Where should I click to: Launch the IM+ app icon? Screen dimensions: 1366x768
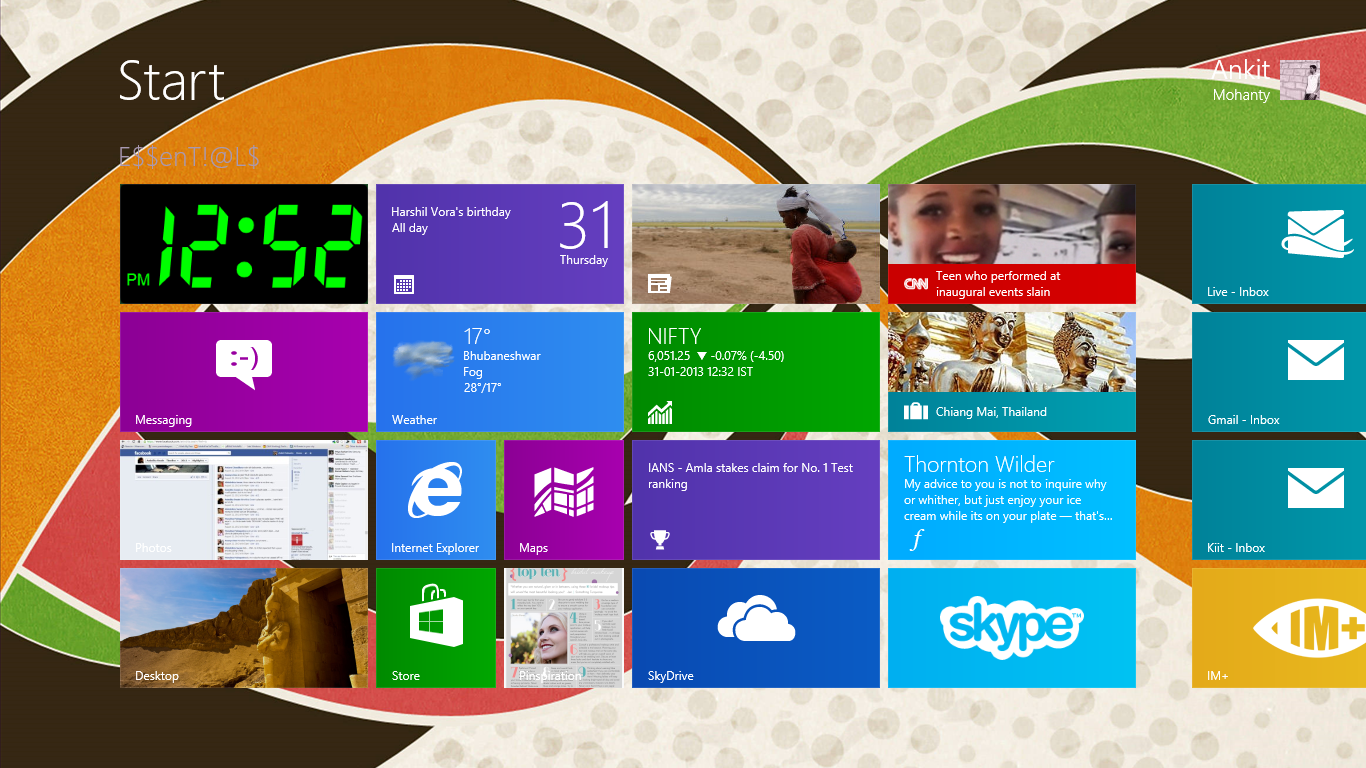click(1310, 628)
